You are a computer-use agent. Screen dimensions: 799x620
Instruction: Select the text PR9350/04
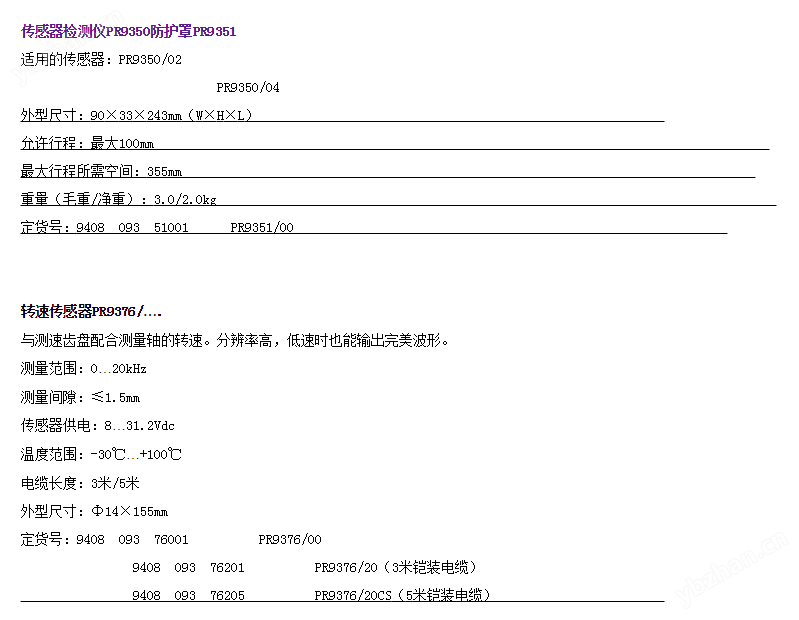248,88
